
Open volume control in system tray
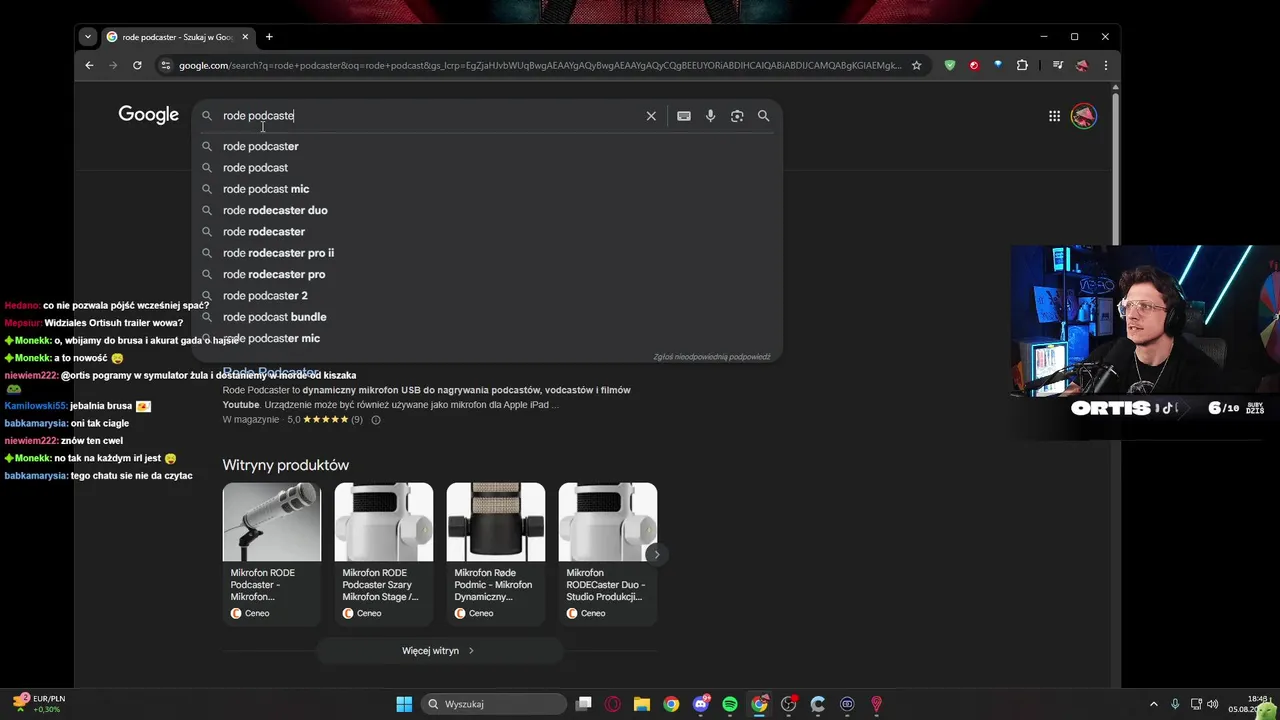pos(1212,704)
